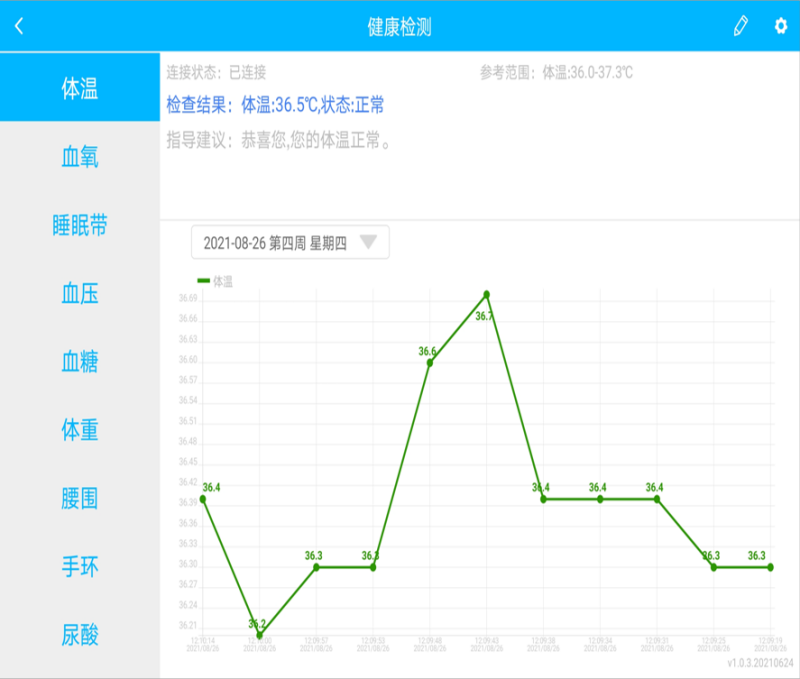800x679 pixels.
Task: Click the 36.2 lowest data point
Action: pyautogui.click(x=260, y=635)
